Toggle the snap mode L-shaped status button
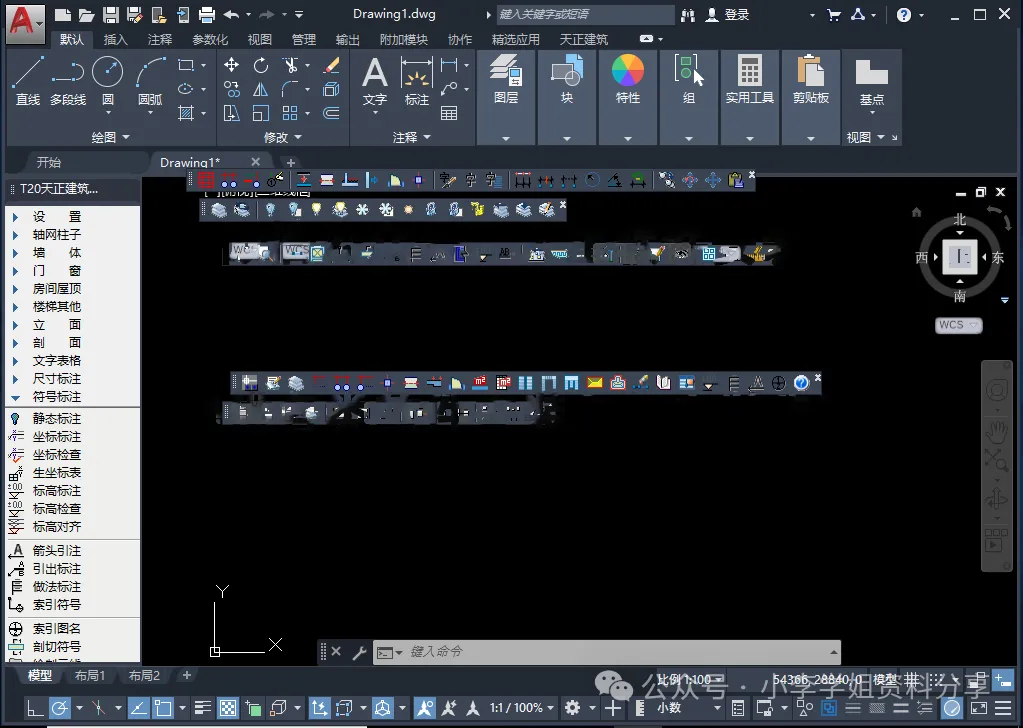Screen dimensions: 1023x728 (x=35, y=708)
